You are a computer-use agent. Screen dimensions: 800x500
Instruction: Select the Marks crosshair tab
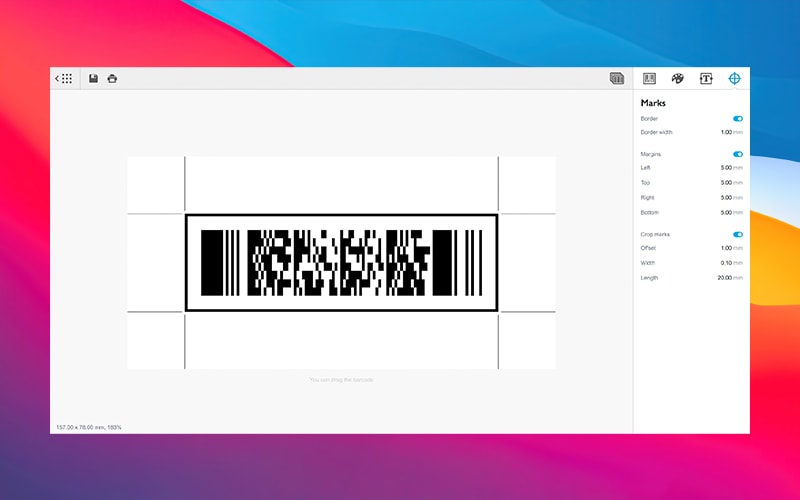click(735, 78)
